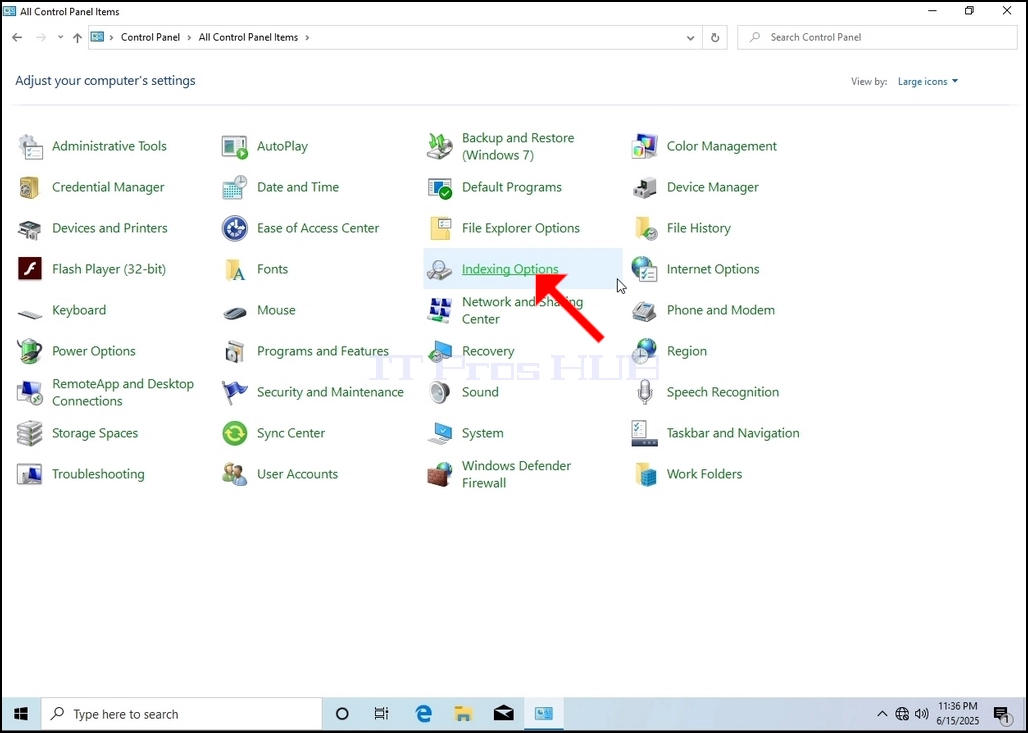The image size is (1028, 733).
Task: Open the Devices and Printers icon
Action: [30, 228]
